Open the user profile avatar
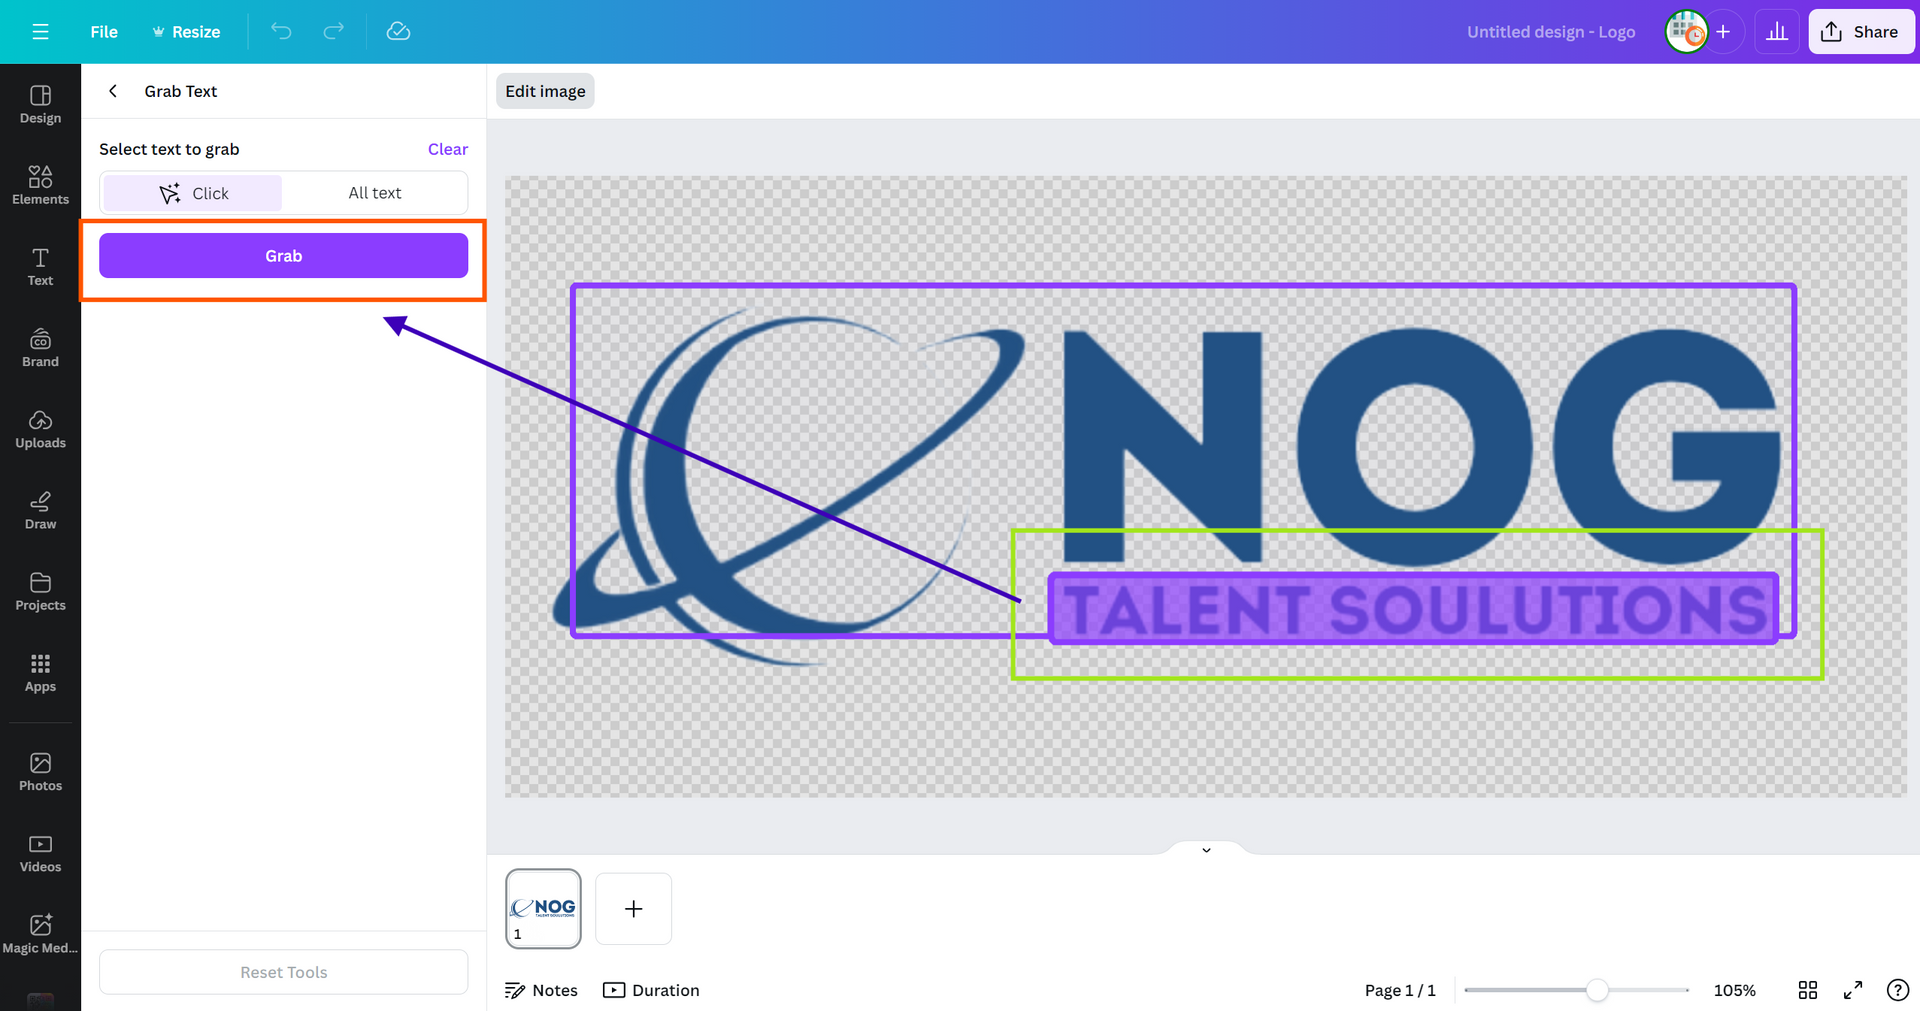 pos(1686,32)
